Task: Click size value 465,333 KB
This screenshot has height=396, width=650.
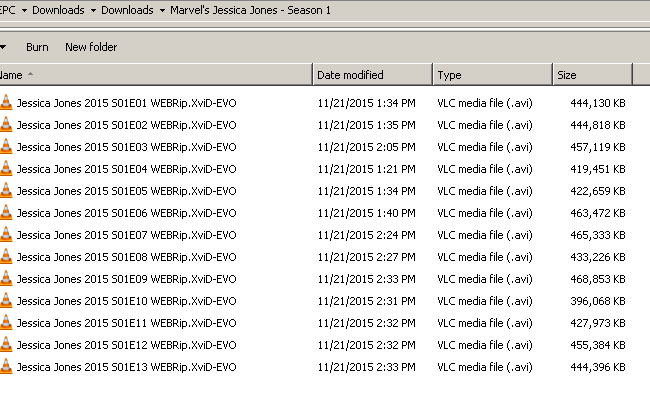Action: pos(598,235)
